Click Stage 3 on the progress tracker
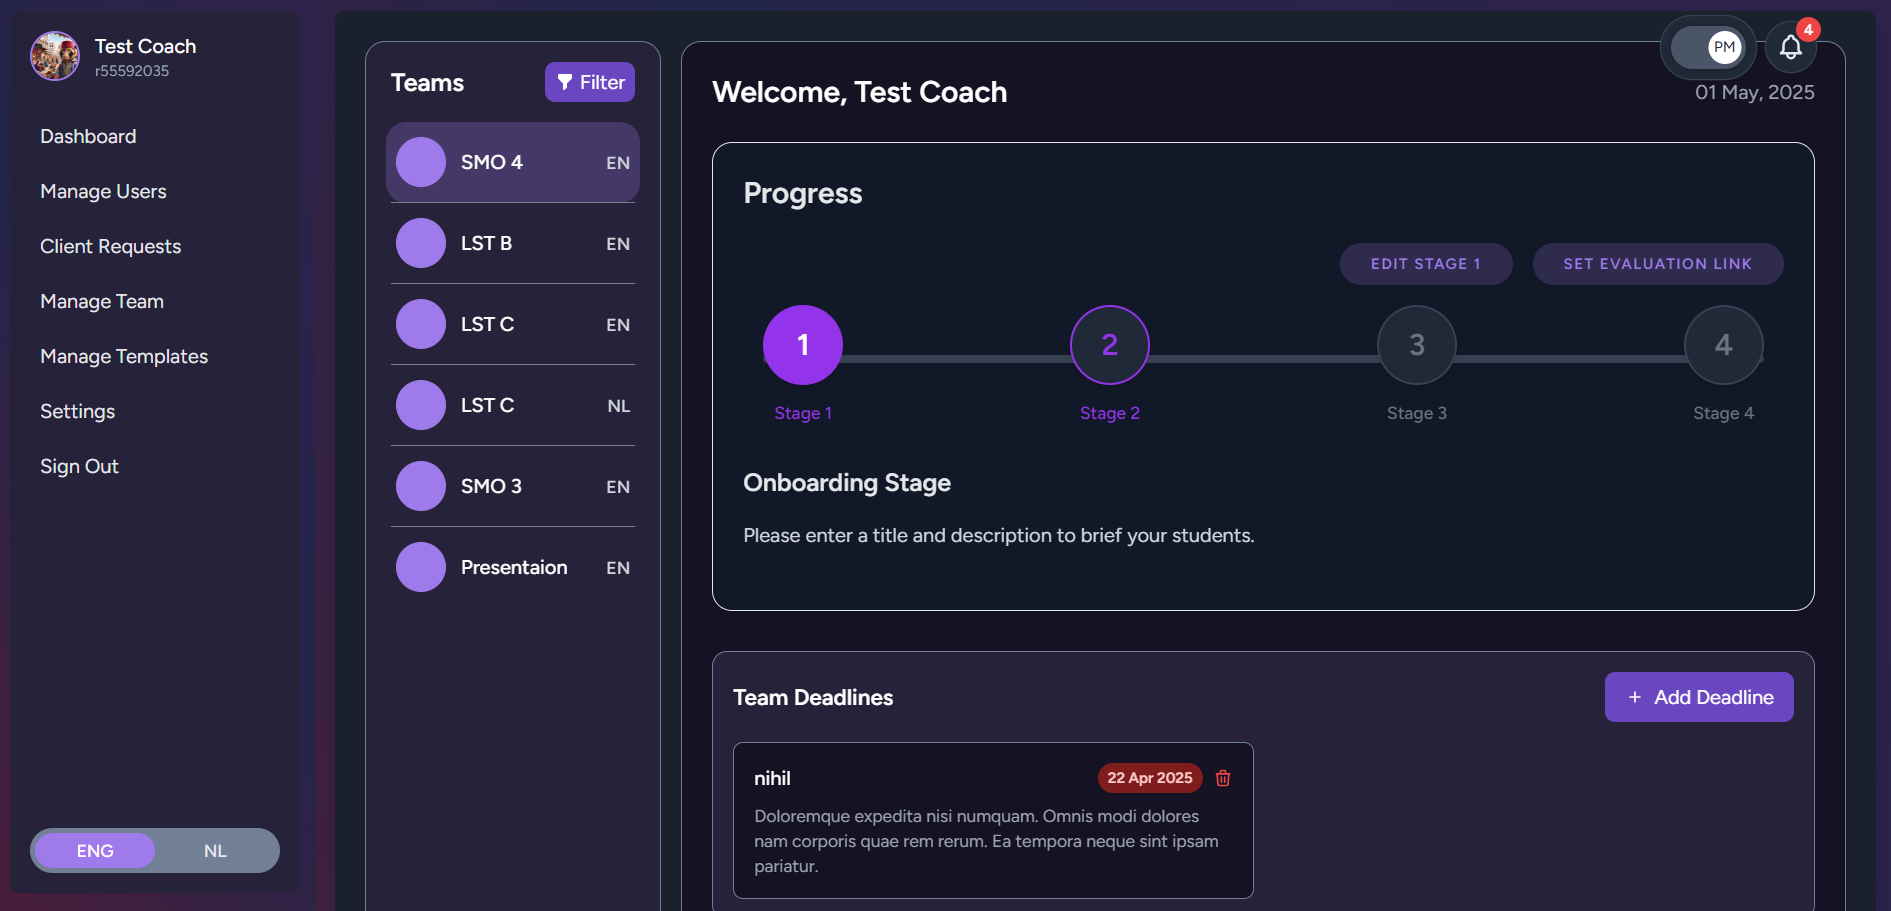 click(1416, 345)
